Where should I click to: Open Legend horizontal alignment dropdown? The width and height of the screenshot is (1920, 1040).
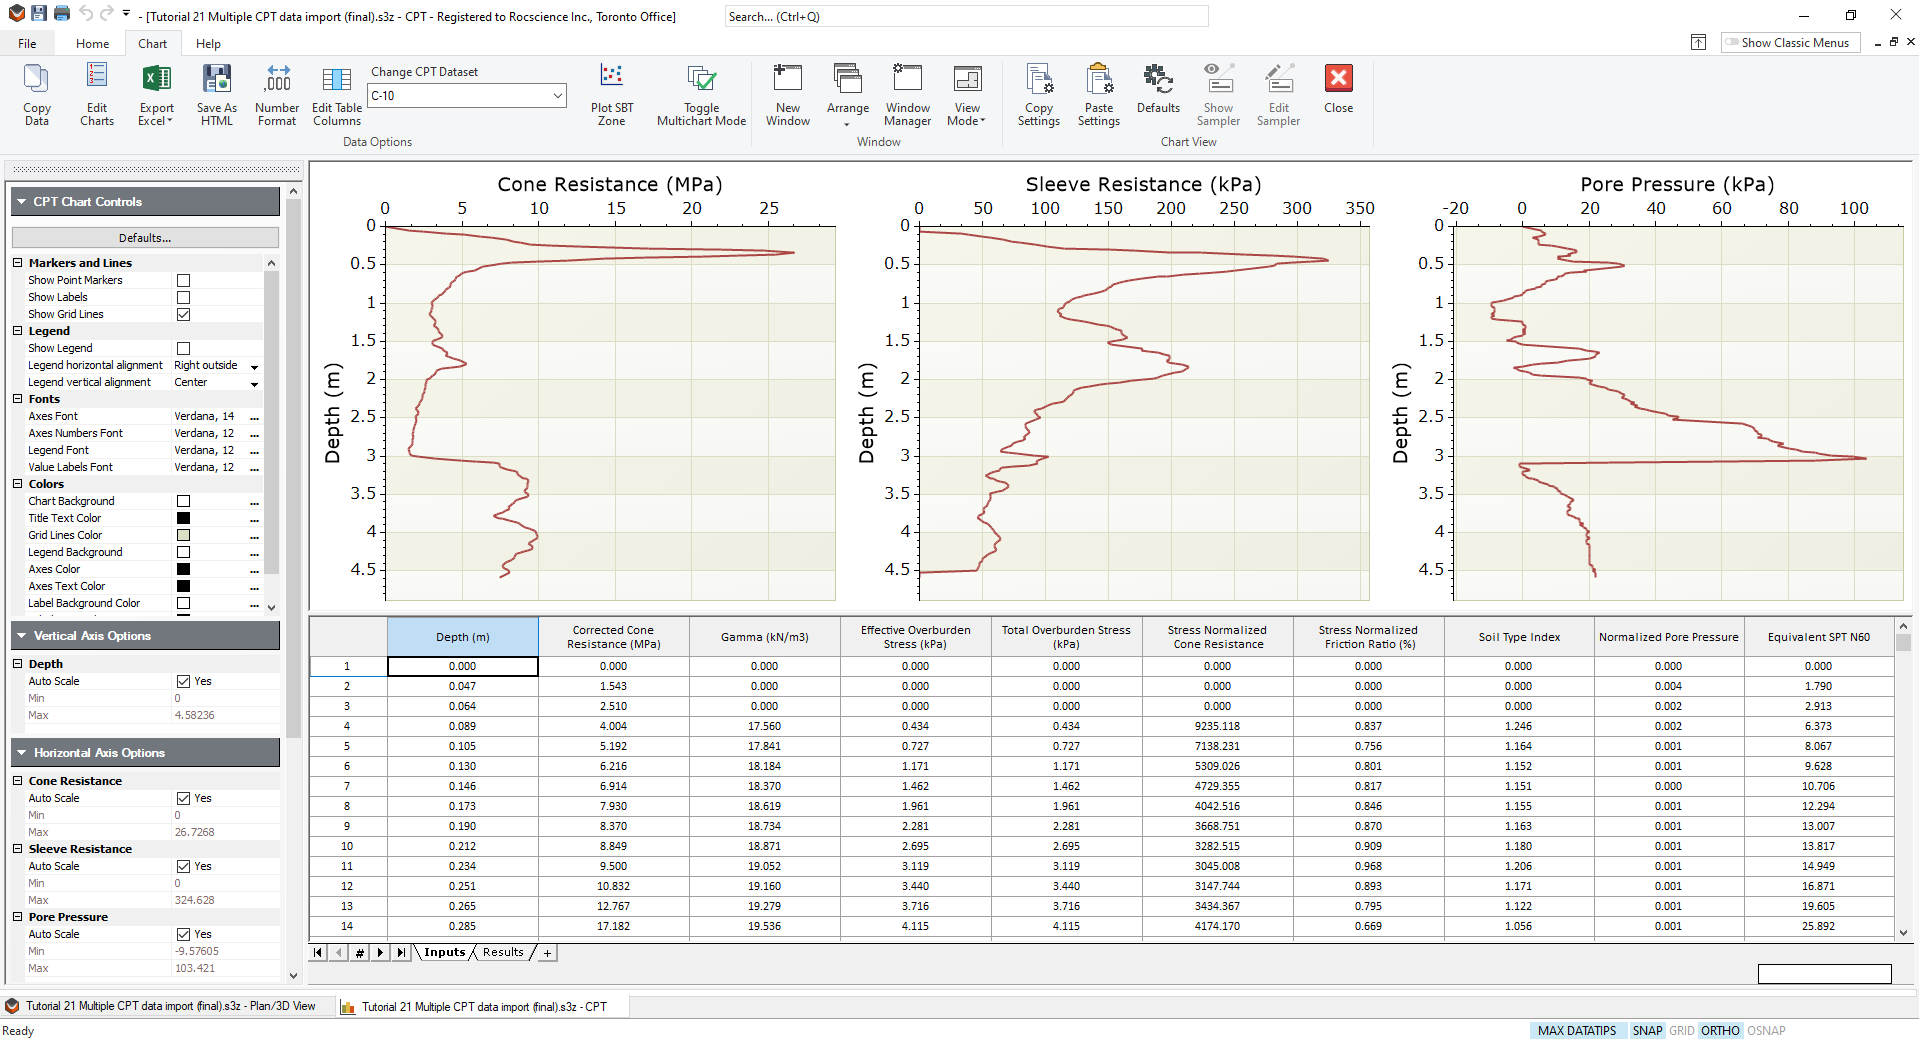tap(255, 366)
